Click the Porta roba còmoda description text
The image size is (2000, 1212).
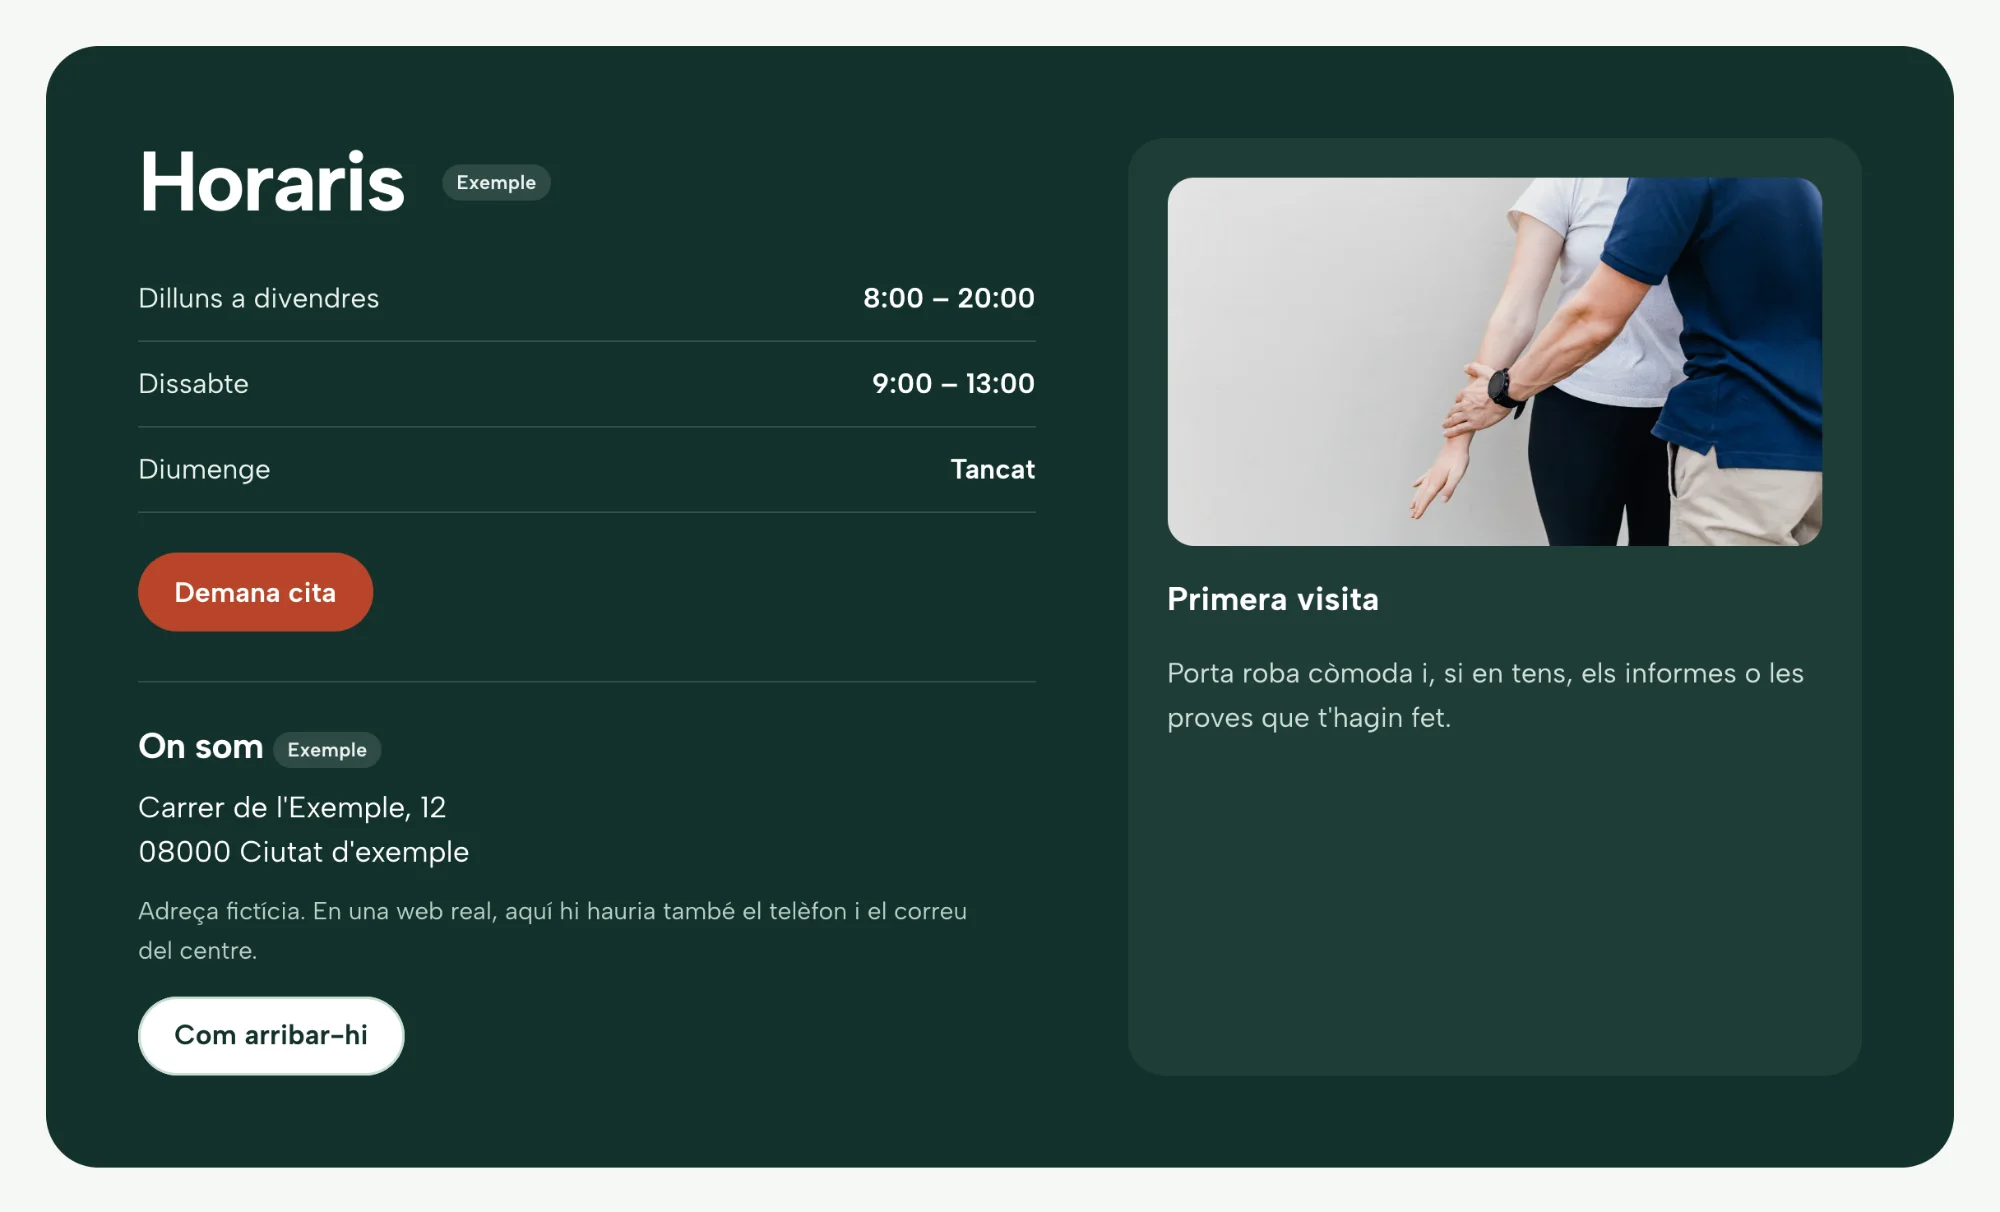1485,695
